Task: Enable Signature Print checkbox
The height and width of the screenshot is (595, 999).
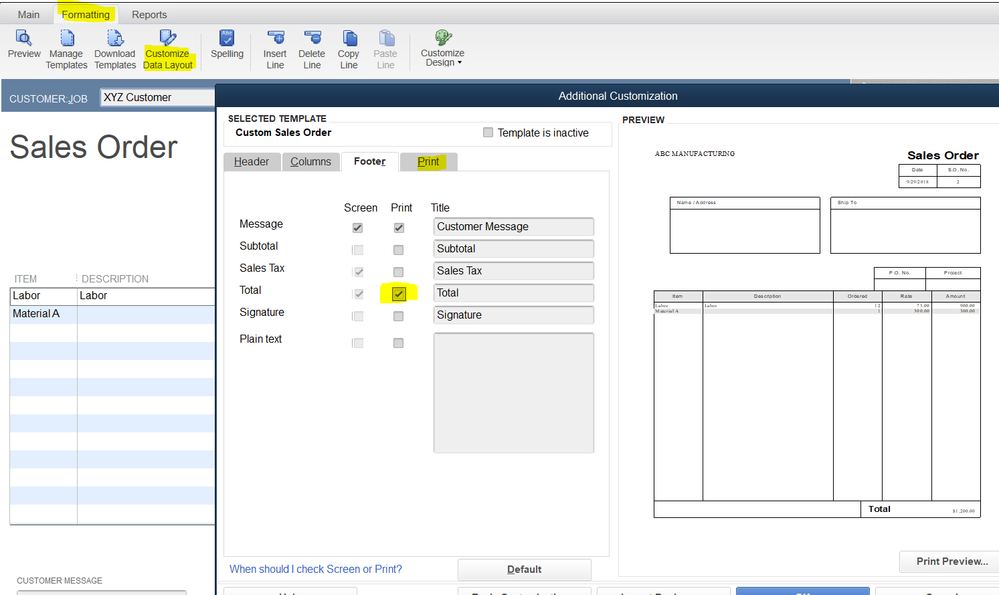Action: coord(398,316)
